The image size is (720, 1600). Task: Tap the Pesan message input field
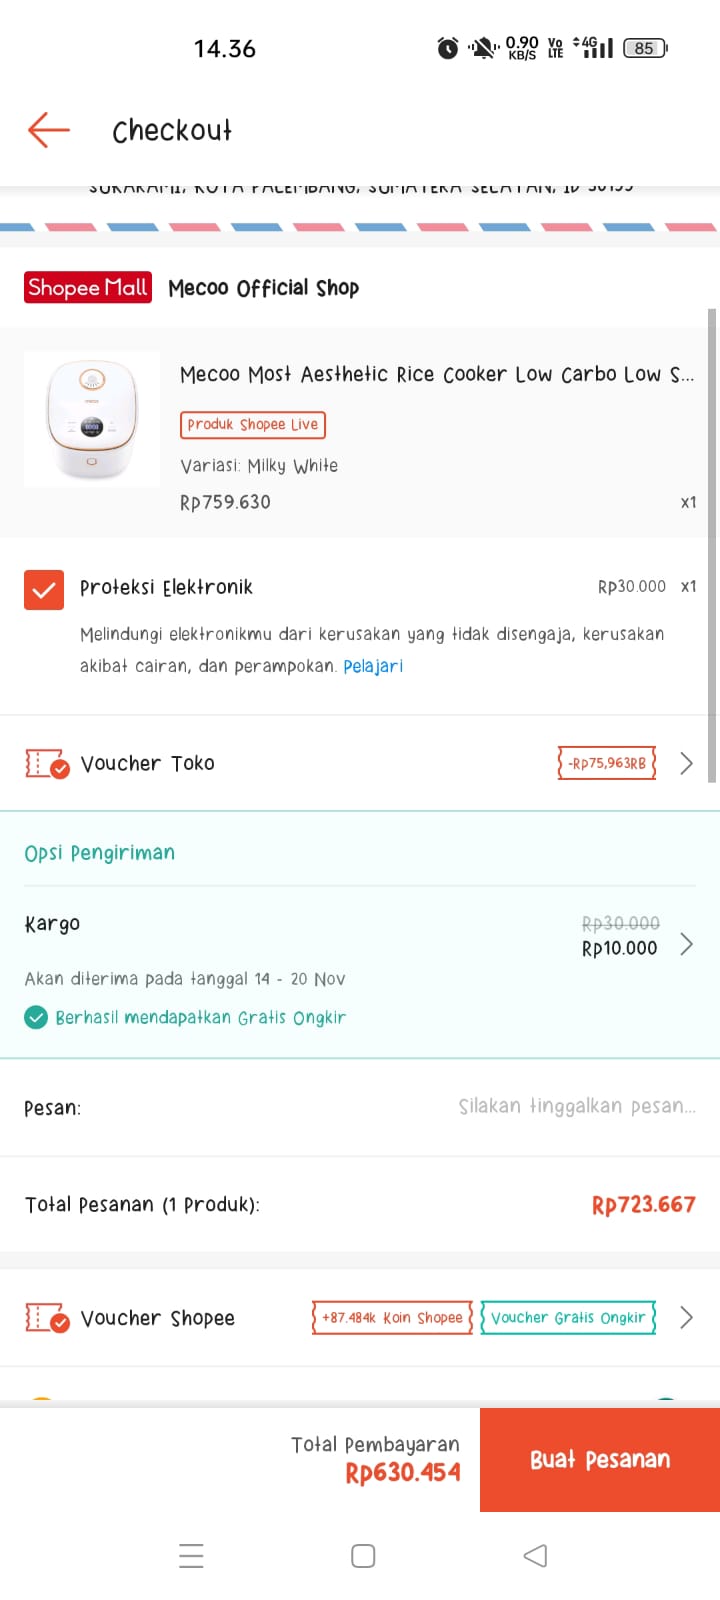coord(576,1106)
